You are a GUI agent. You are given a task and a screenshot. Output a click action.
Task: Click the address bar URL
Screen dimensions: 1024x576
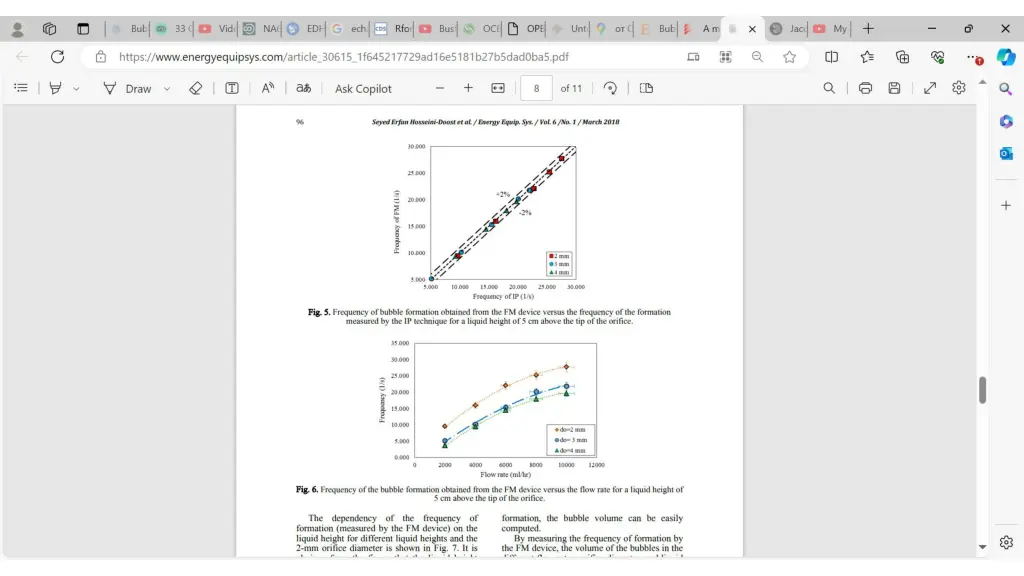point(344,57)
